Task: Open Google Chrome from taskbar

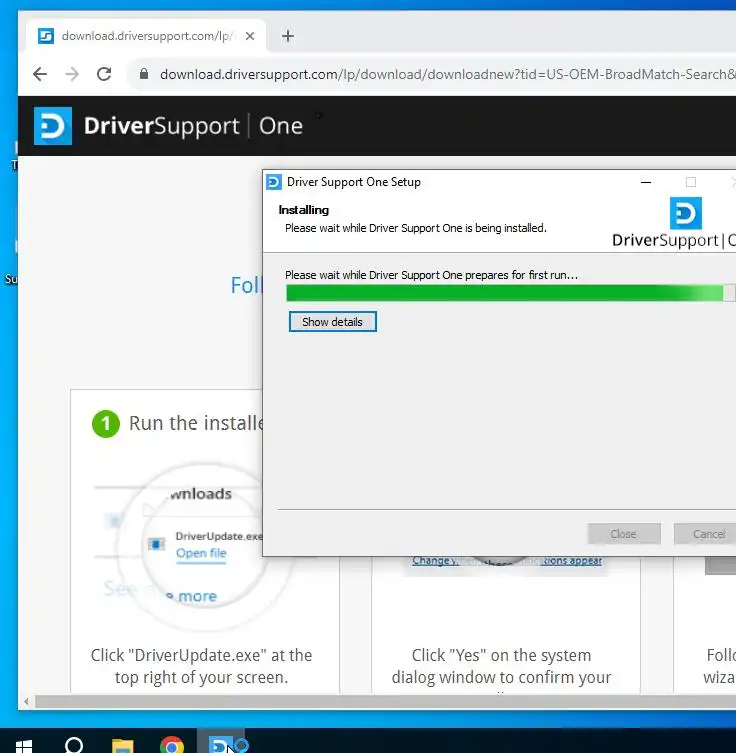Action: tap(172, 746)
